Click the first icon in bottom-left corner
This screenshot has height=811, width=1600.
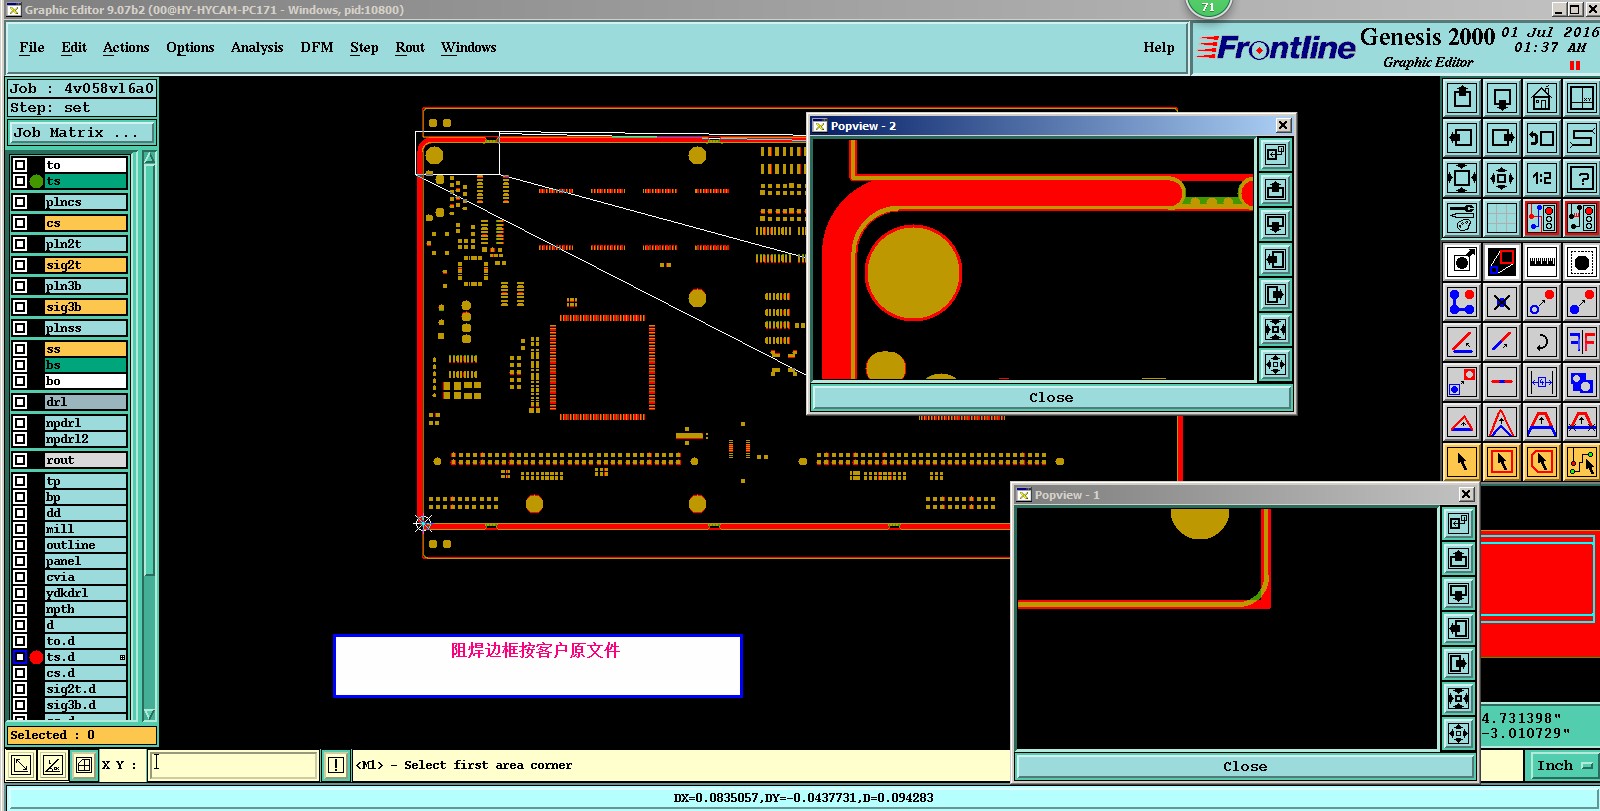click(x=20, y=766)
